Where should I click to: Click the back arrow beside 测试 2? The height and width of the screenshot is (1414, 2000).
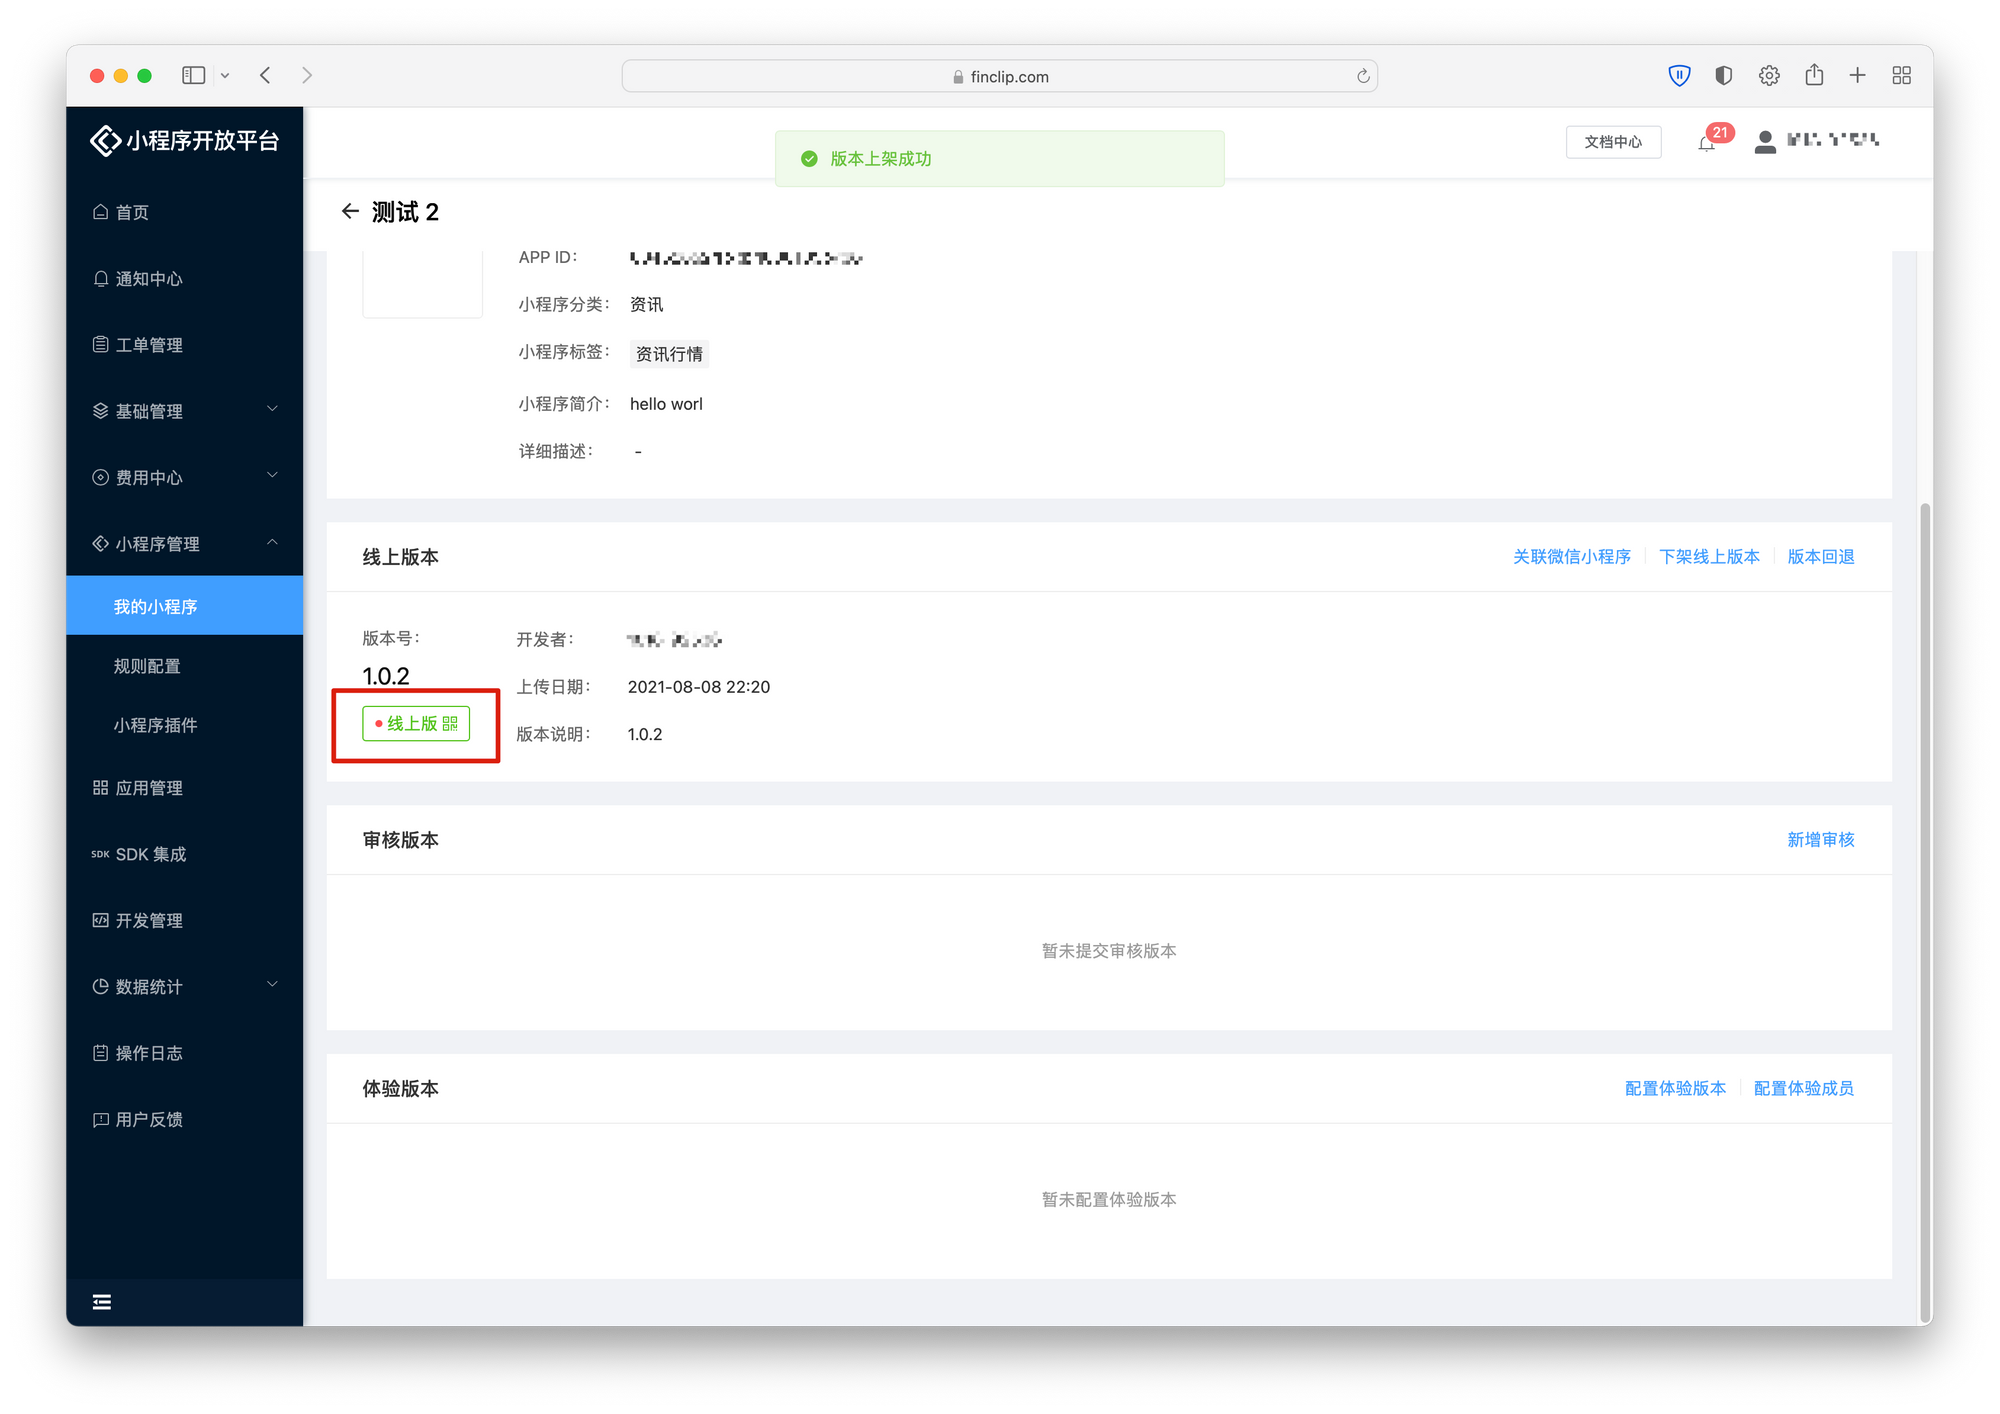pyautogui.click(x=349, y=211)
